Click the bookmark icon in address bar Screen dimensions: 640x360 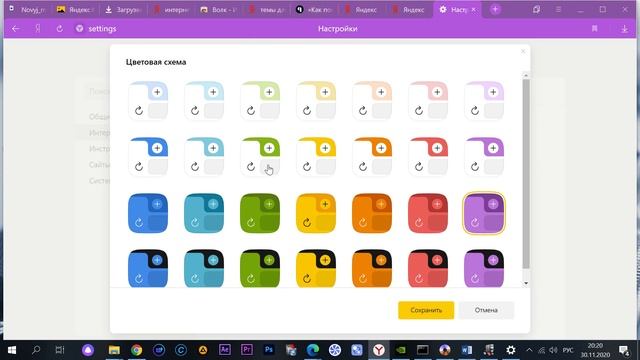pos(595,29)
